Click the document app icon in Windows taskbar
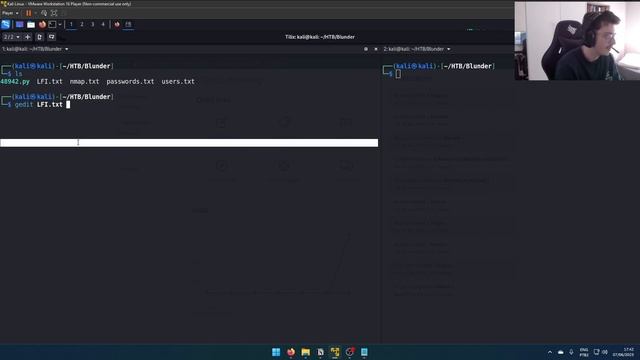 (x=320, y=352)
